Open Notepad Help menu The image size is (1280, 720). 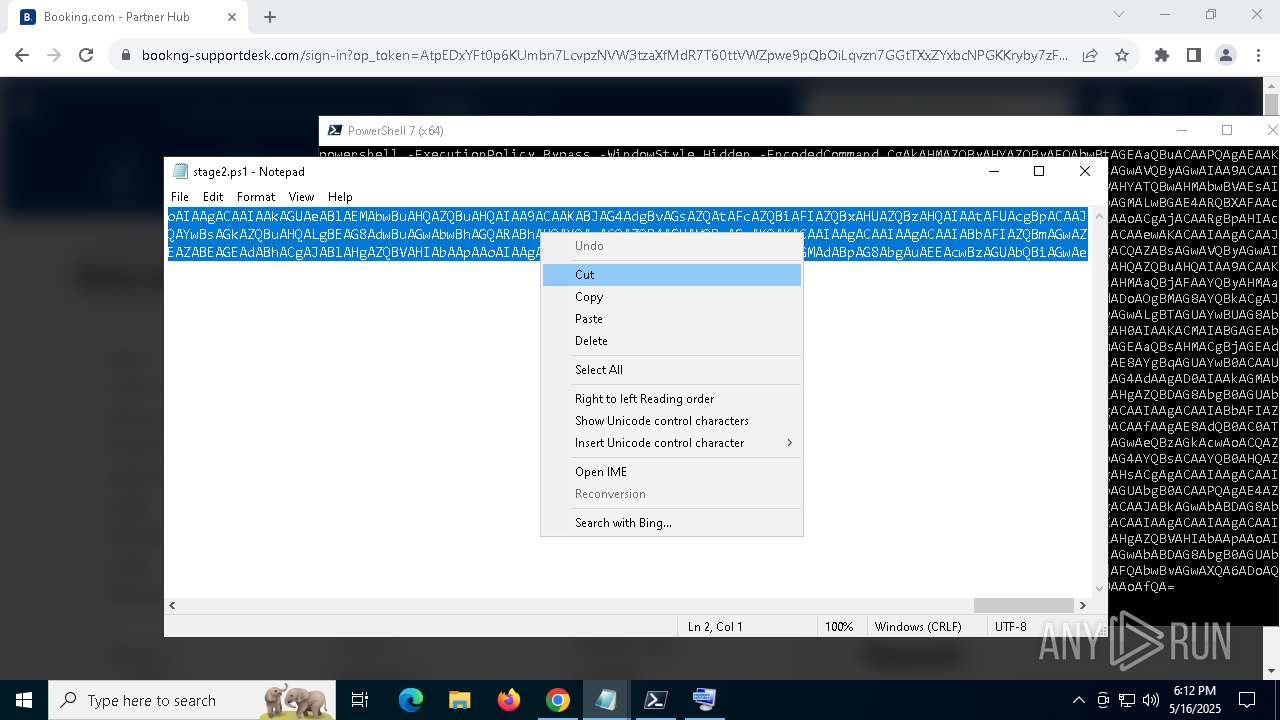(340, 197)
